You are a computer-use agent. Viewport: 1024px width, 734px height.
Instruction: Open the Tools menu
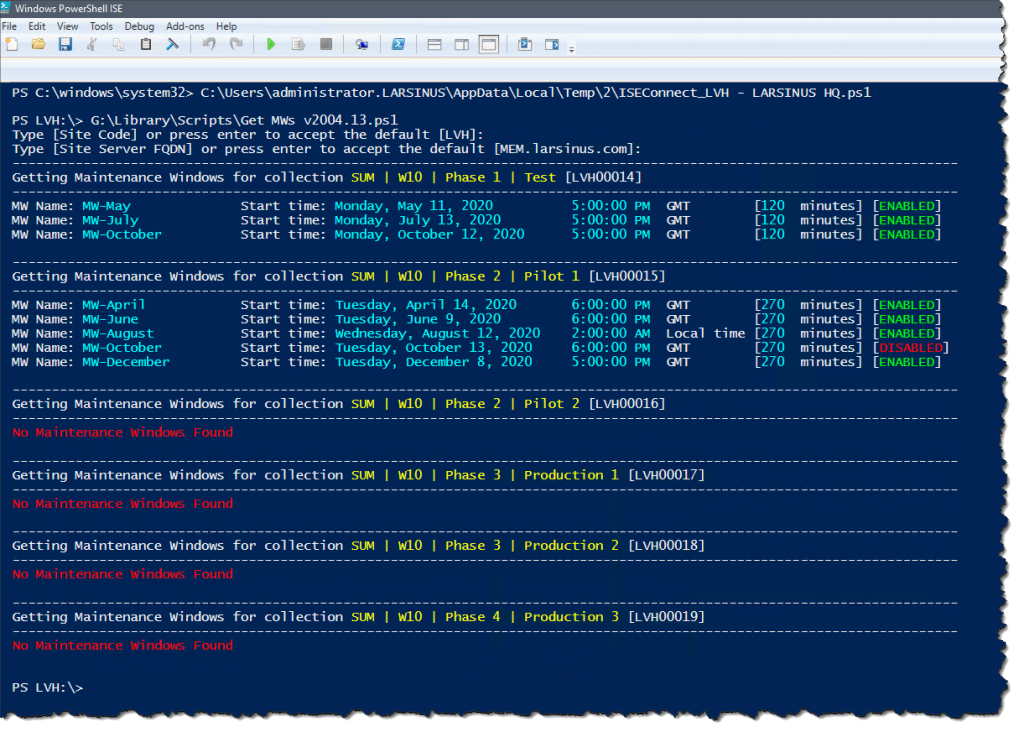[x=101, y=26]
